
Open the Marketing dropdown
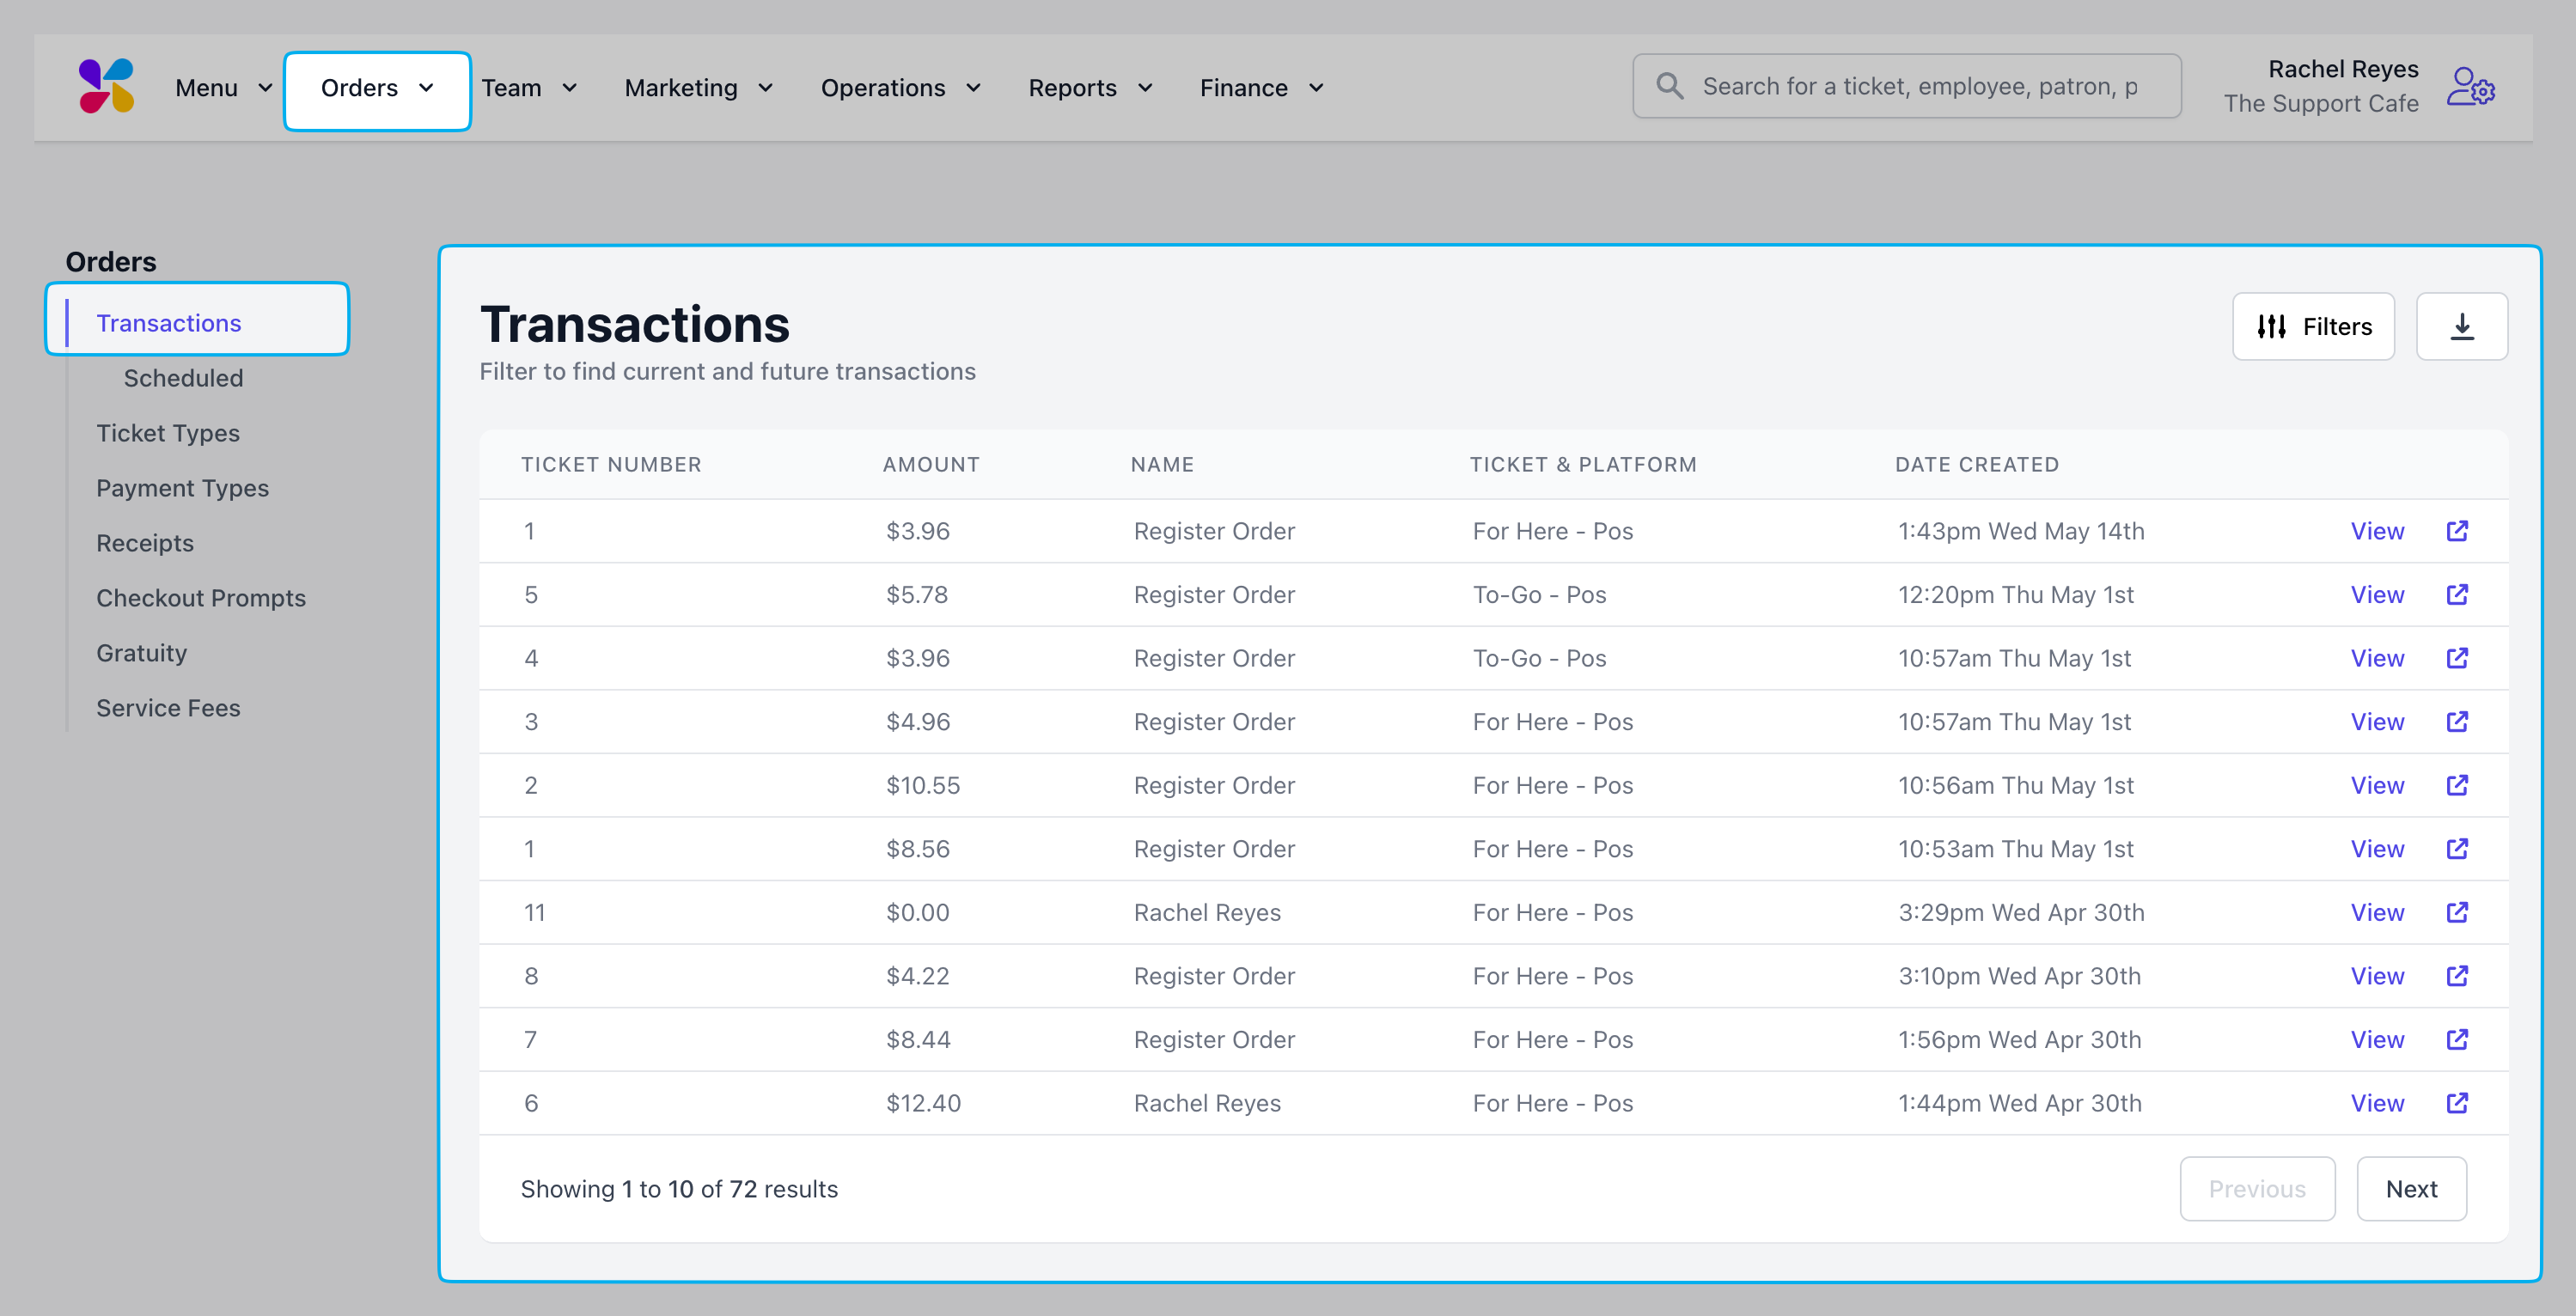(x=698, y=88)
